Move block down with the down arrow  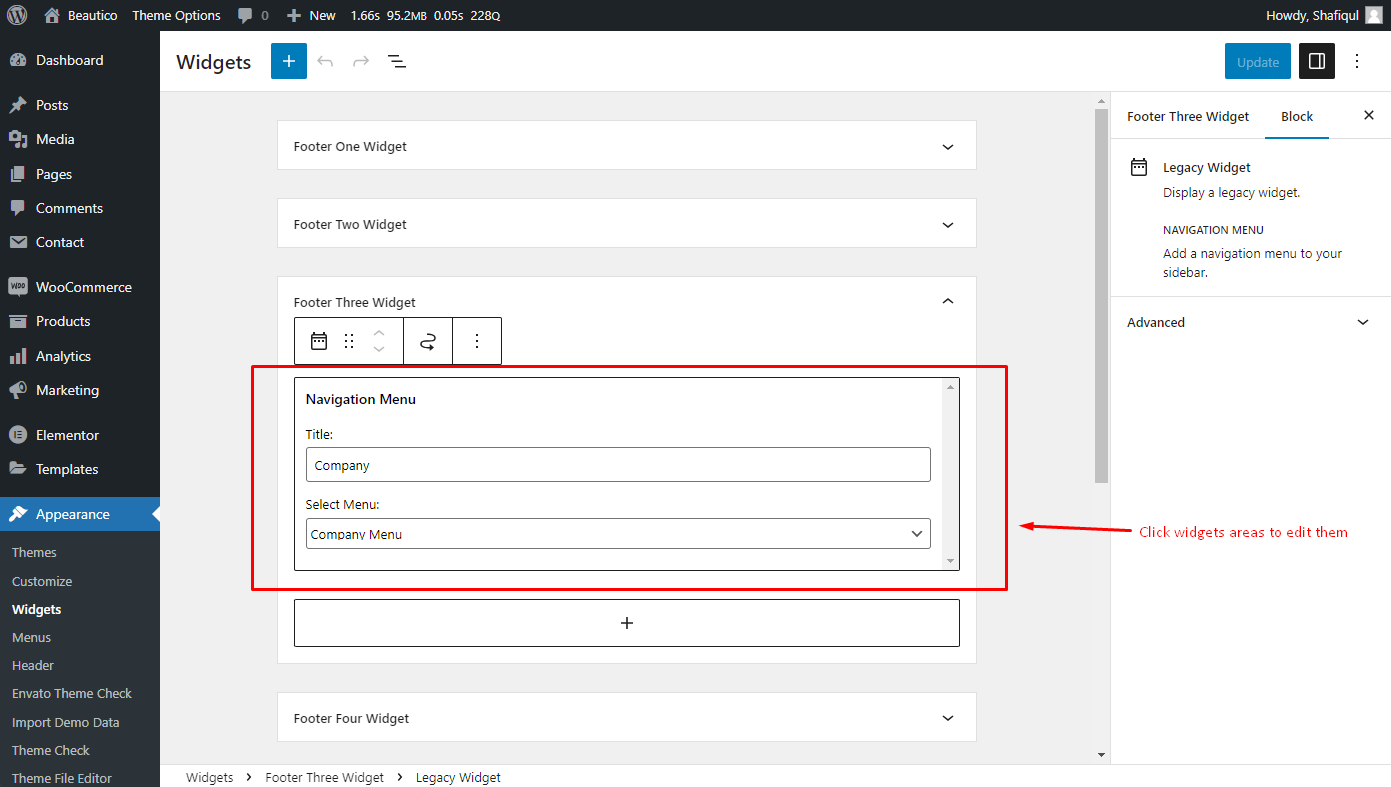379,350
